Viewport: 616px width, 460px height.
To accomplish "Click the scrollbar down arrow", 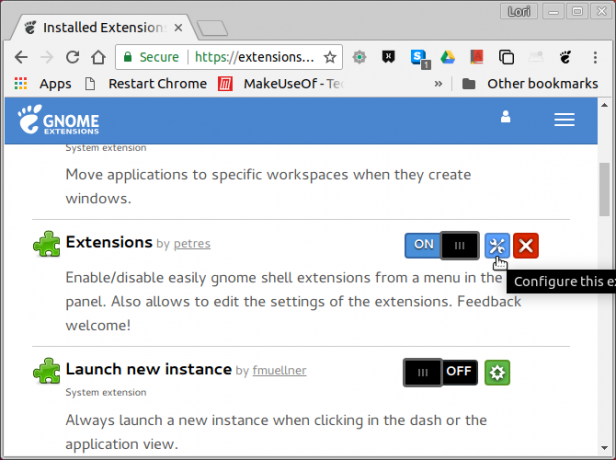I will 604,448.
